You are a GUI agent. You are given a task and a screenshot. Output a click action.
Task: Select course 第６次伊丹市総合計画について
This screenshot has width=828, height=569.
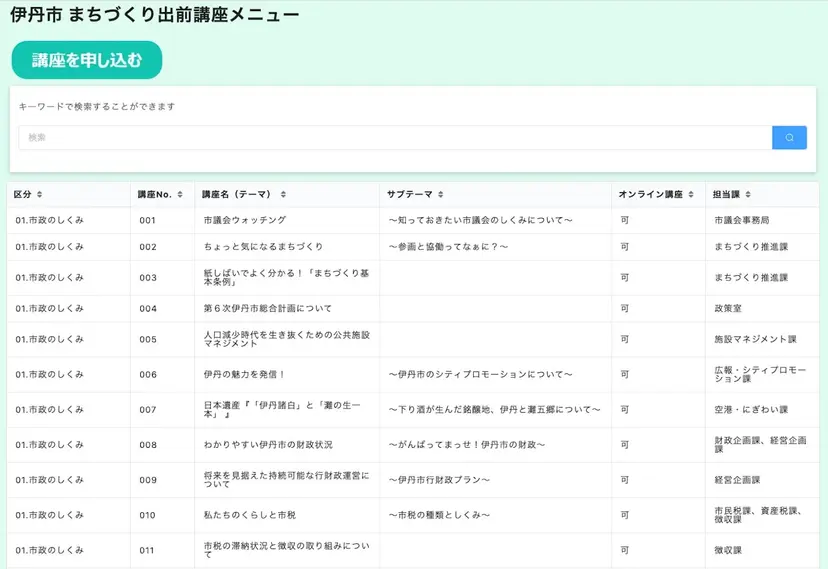[268, 308]
